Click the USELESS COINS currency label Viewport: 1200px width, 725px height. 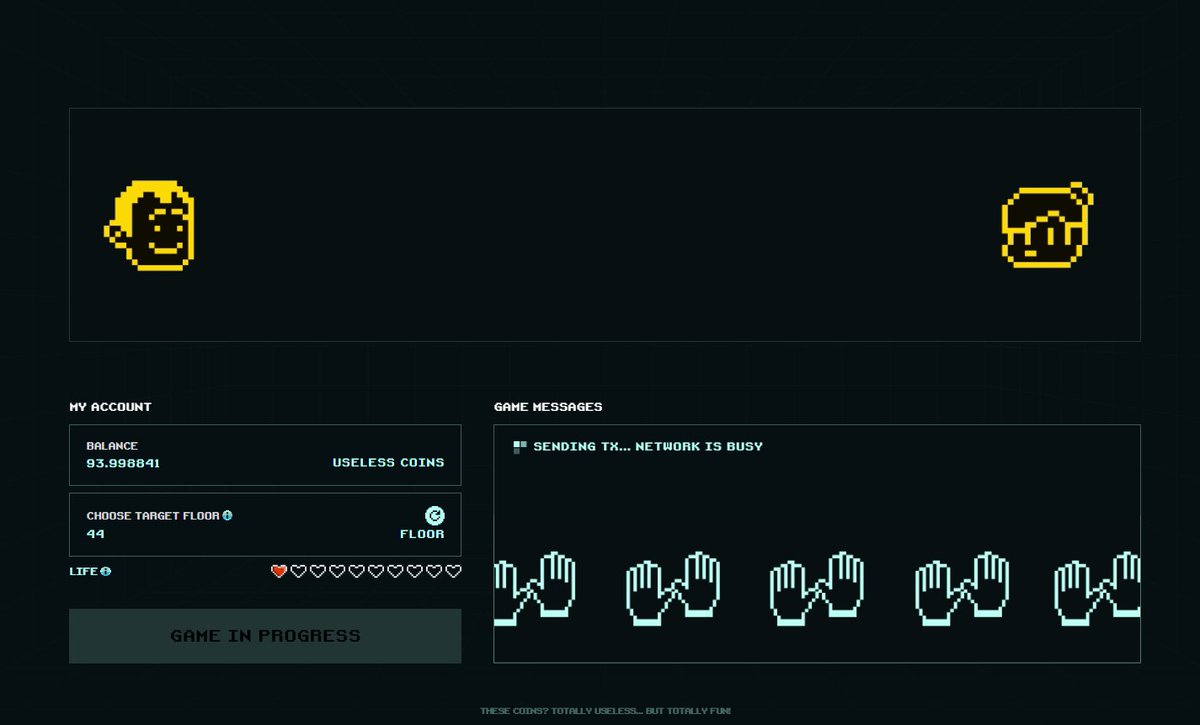point(389,462)
